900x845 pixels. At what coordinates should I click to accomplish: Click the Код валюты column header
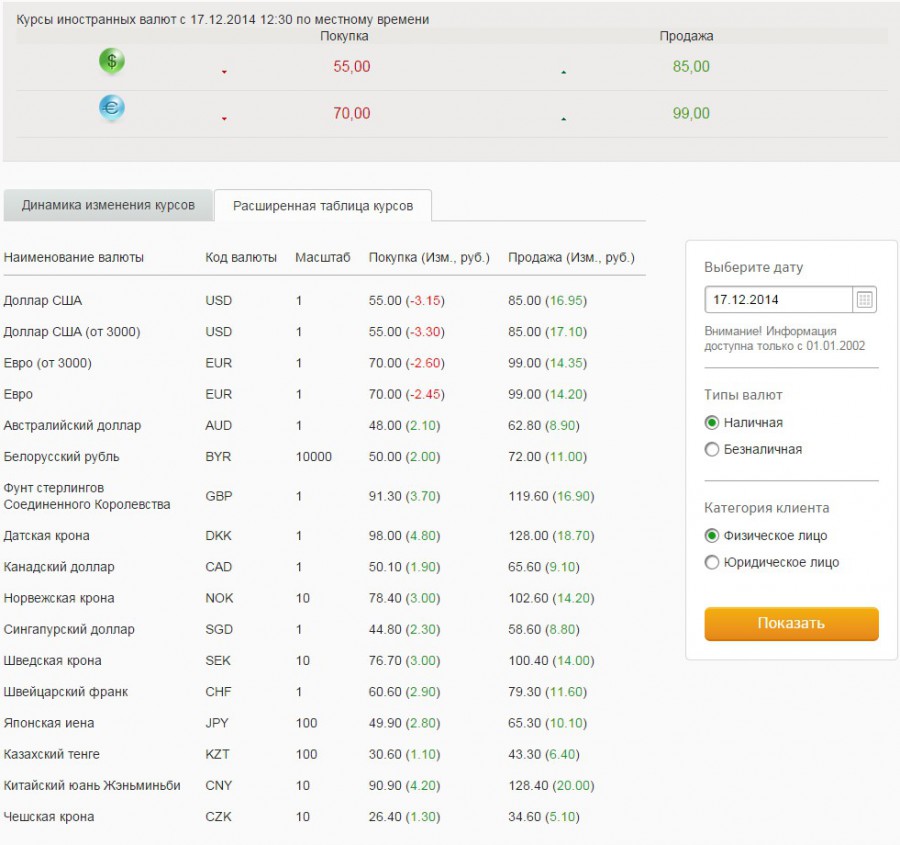coord(241,257)
